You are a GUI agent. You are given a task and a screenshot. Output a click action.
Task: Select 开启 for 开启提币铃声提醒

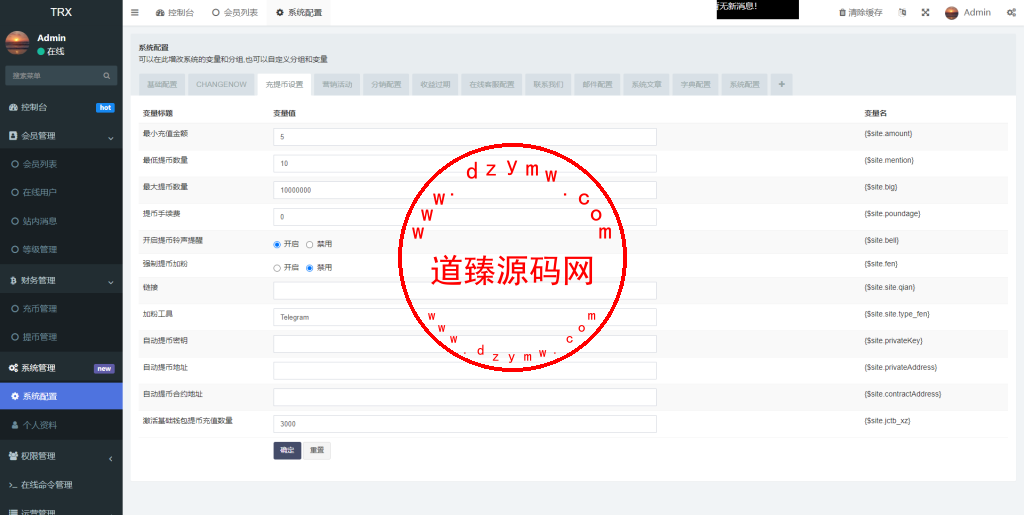click(277, 244)
